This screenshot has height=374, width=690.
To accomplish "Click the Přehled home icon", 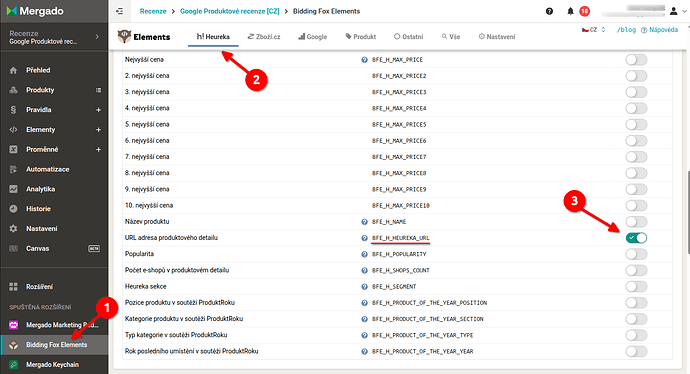I will [x=13, y=70].
